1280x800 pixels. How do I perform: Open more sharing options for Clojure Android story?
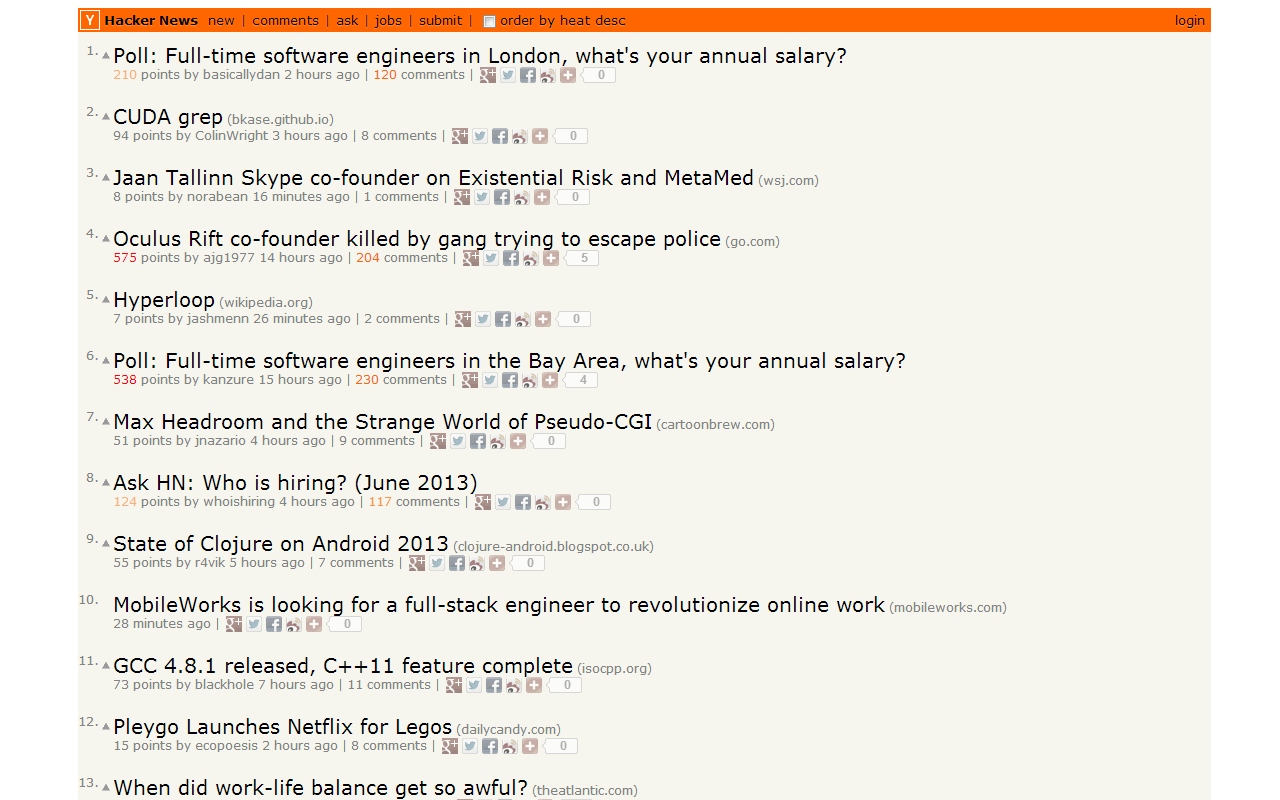click(497, 563)
